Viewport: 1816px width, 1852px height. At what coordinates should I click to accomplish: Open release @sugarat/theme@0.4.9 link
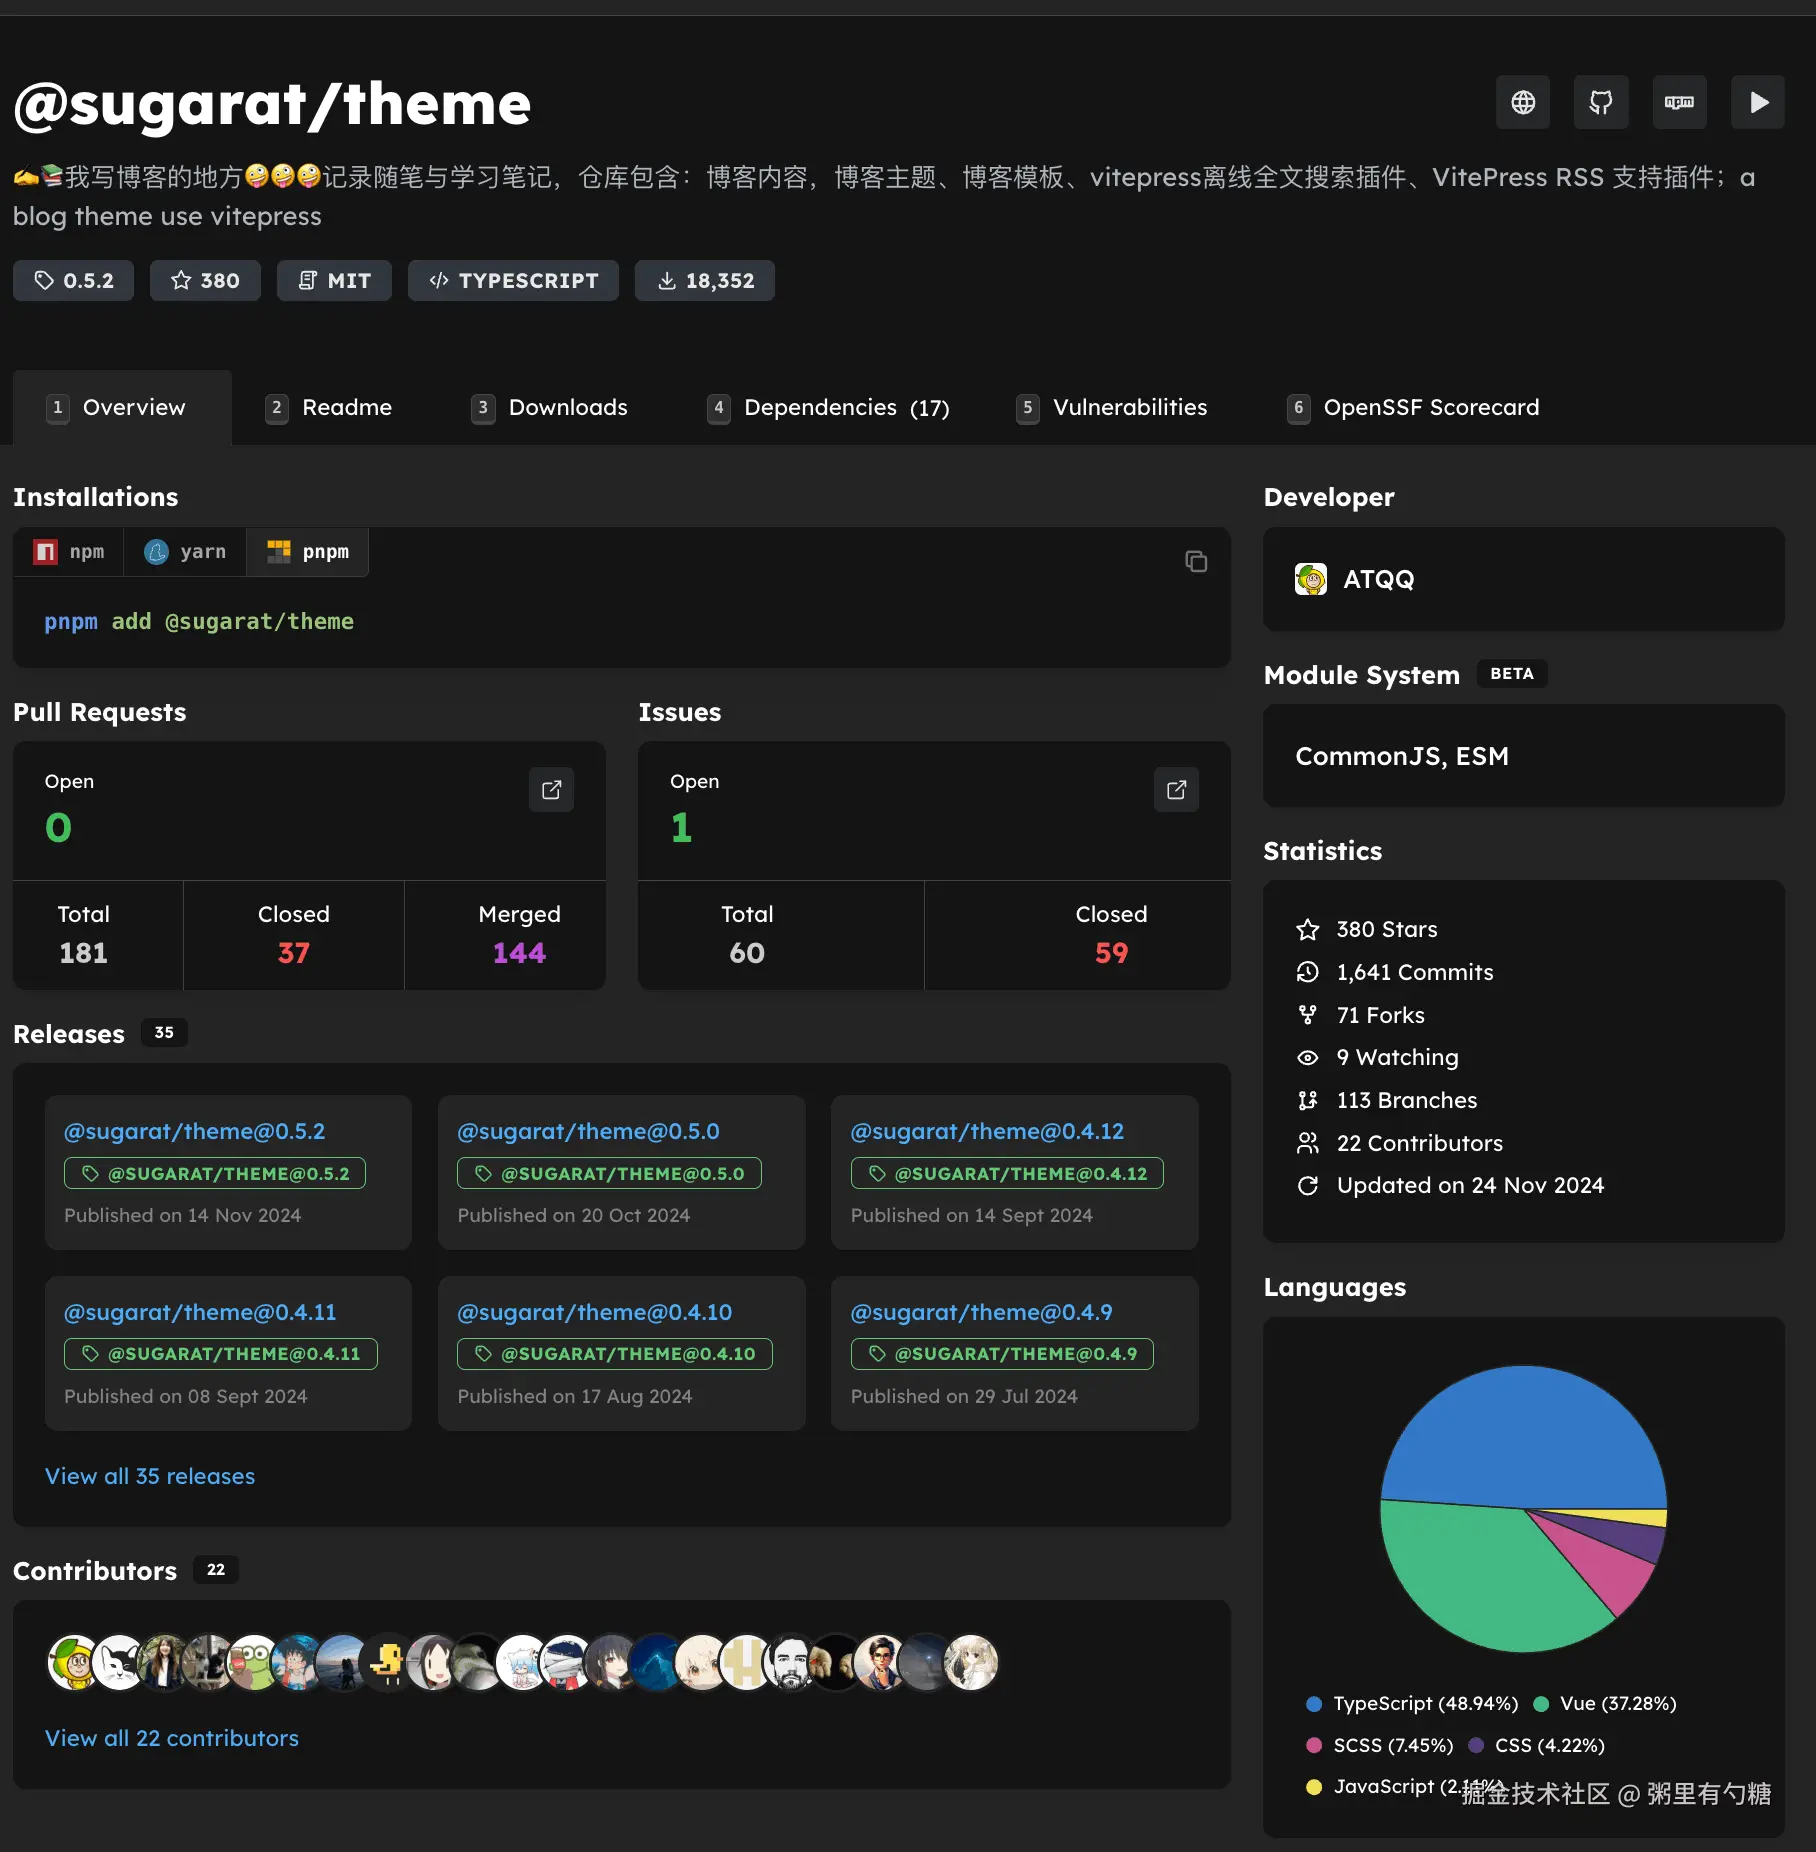pos(981,1312)
